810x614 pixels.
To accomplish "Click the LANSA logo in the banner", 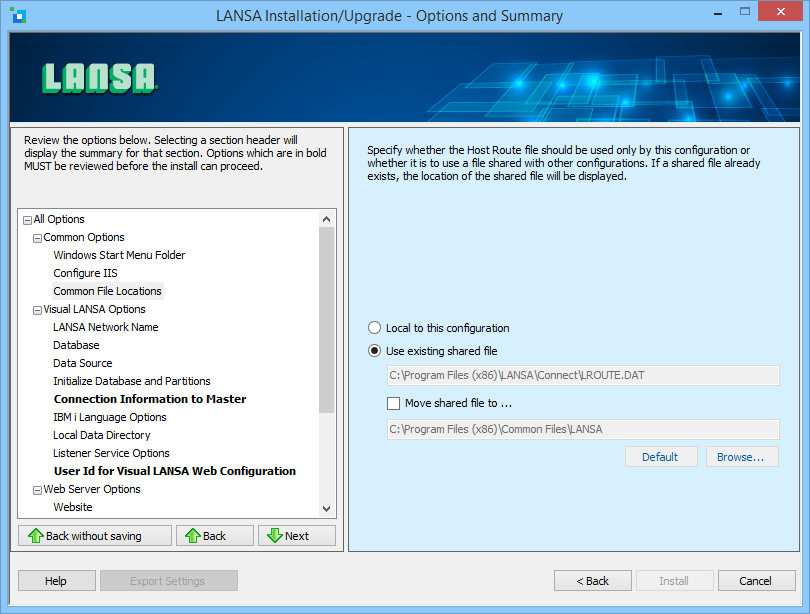I will tap(100, 79).
